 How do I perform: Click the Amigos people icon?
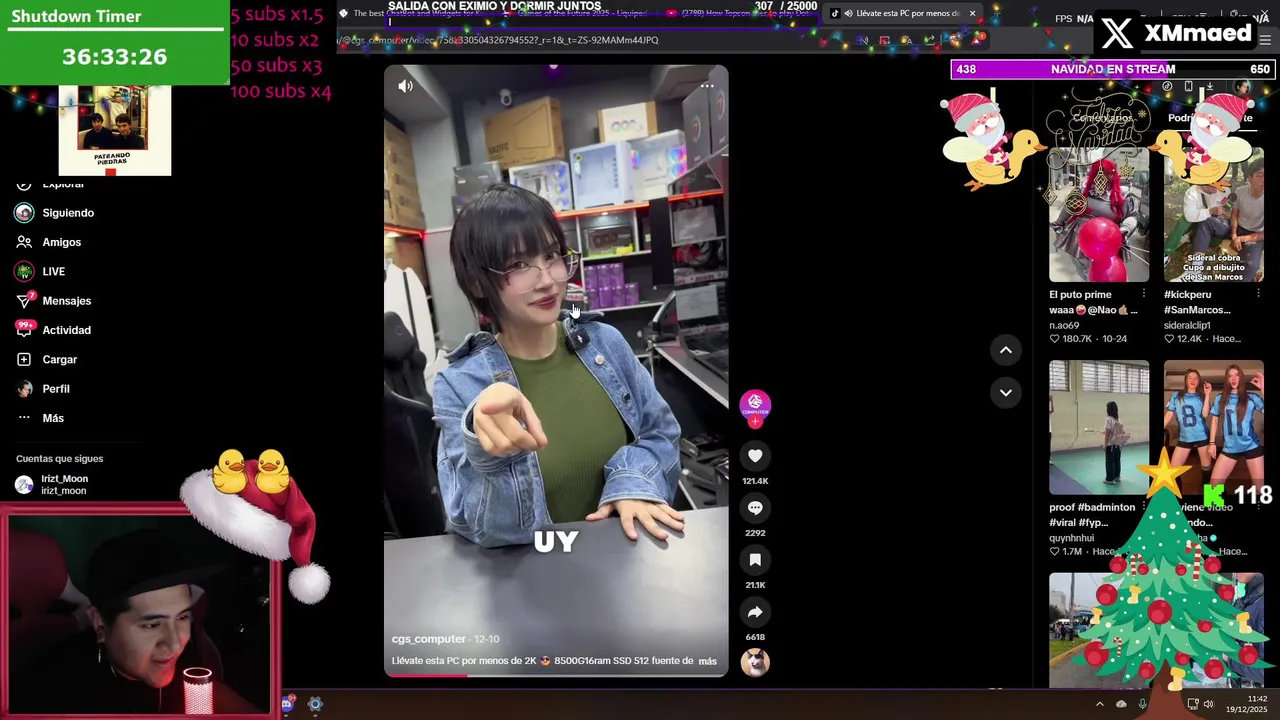click(x=24, y=242)
